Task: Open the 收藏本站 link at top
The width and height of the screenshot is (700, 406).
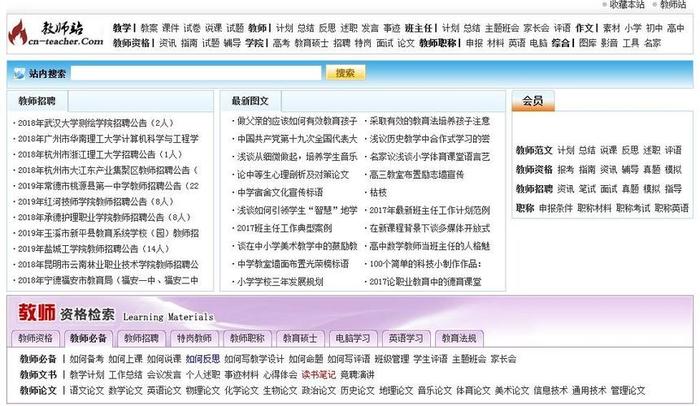Action: point(627,4)
